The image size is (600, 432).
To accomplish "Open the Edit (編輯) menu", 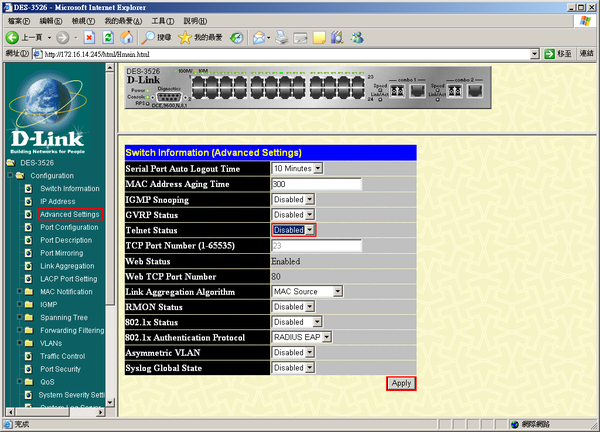I will click(x=51, y=21).
